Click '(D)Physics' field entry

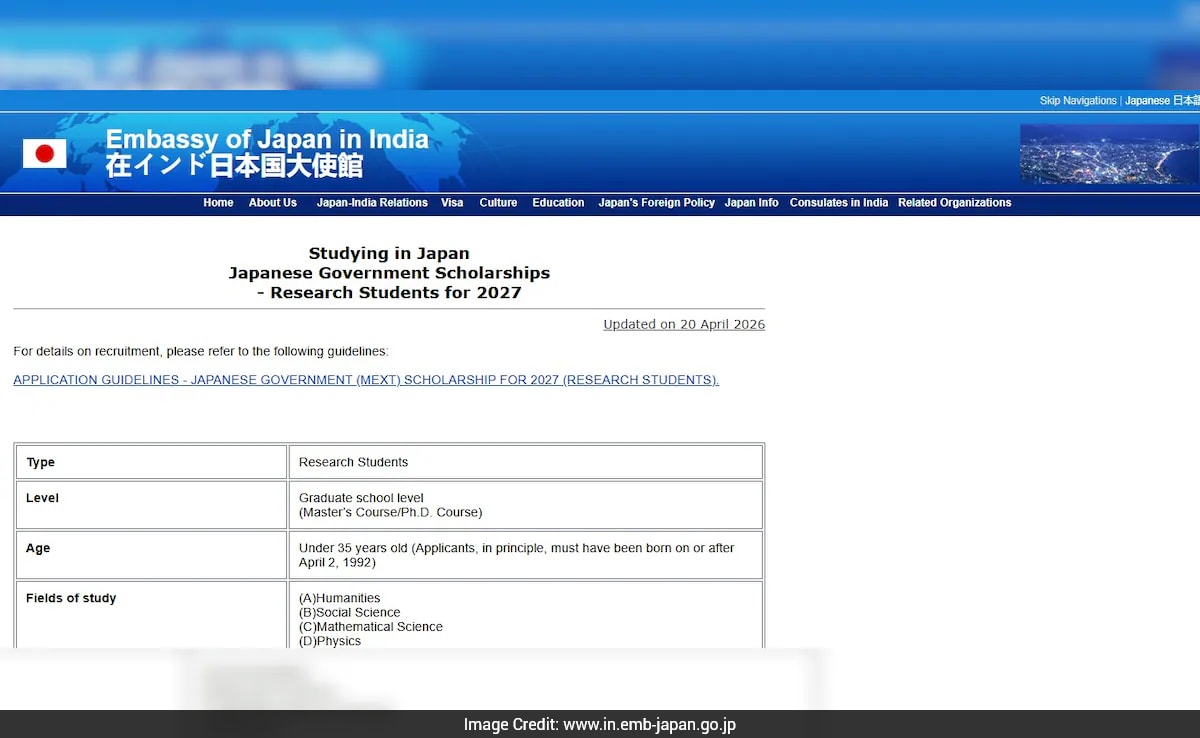[x=329, y=641]
